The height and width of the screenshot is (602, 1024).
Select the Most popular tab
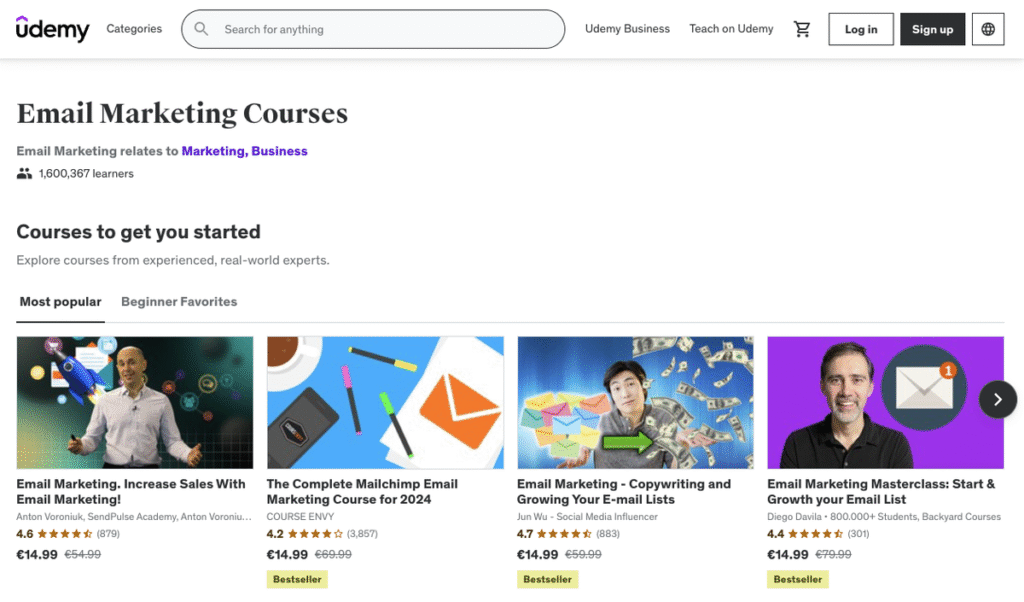(x=60, y=302)
